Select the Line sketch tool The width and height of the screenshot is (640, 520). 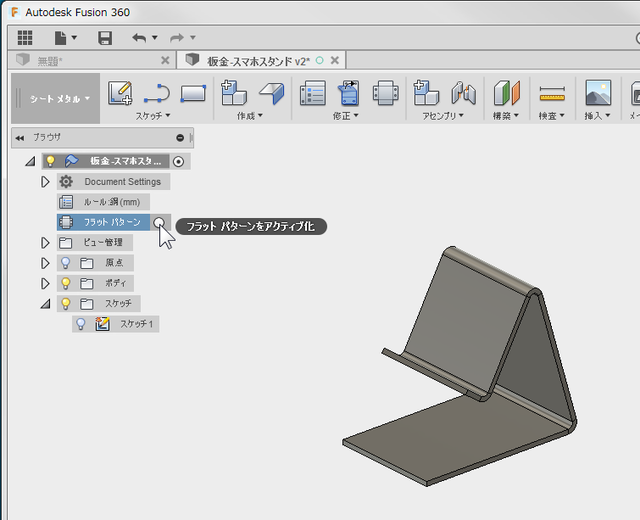click(x=157, y=93)
